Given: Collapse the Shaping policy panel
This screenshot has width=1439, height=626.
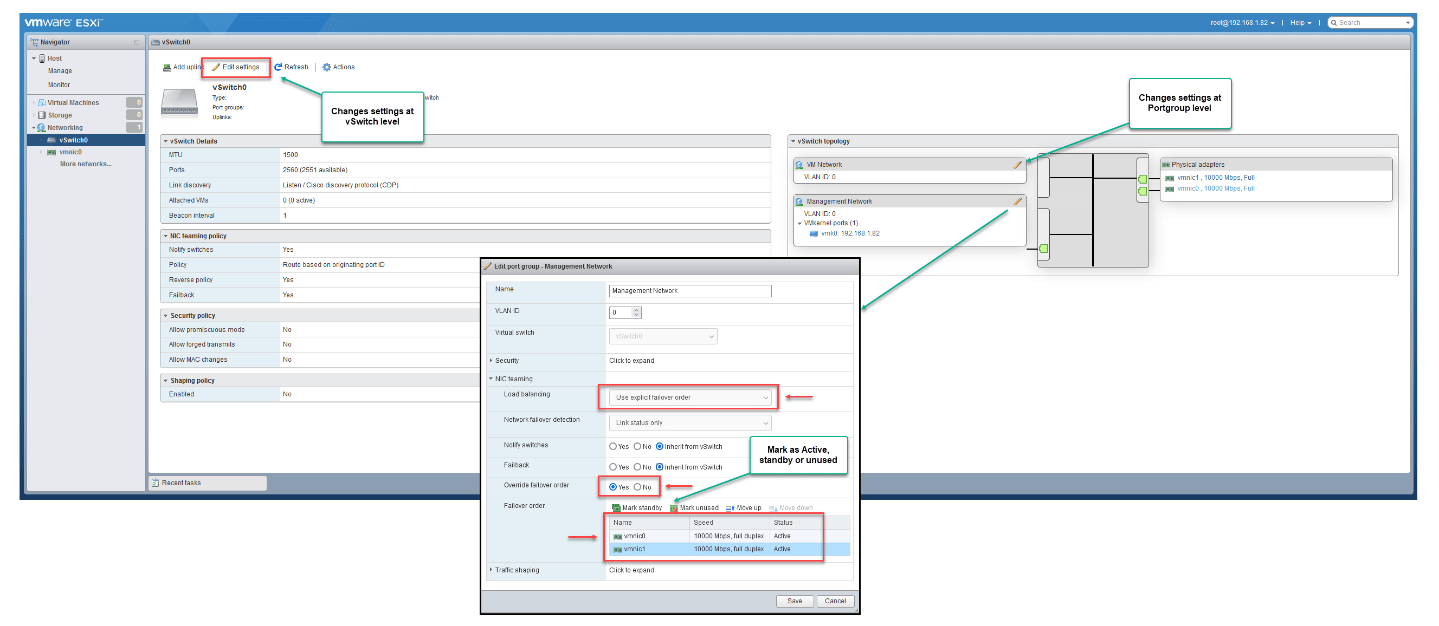Looking at the screenshot, I should [x=165, y=381].
